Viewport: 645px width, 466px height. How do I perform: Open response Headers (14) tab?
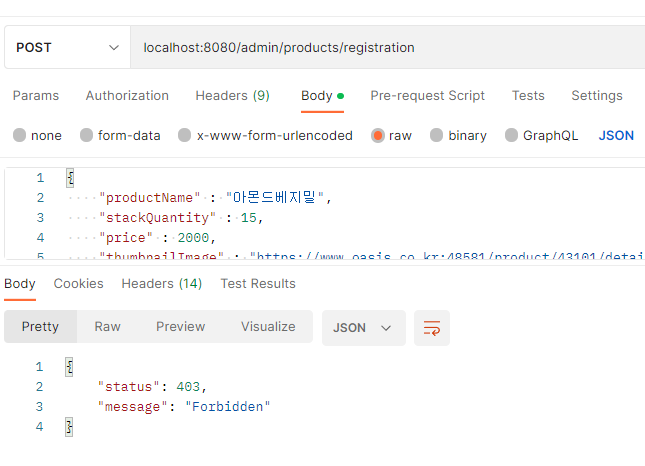162,284
